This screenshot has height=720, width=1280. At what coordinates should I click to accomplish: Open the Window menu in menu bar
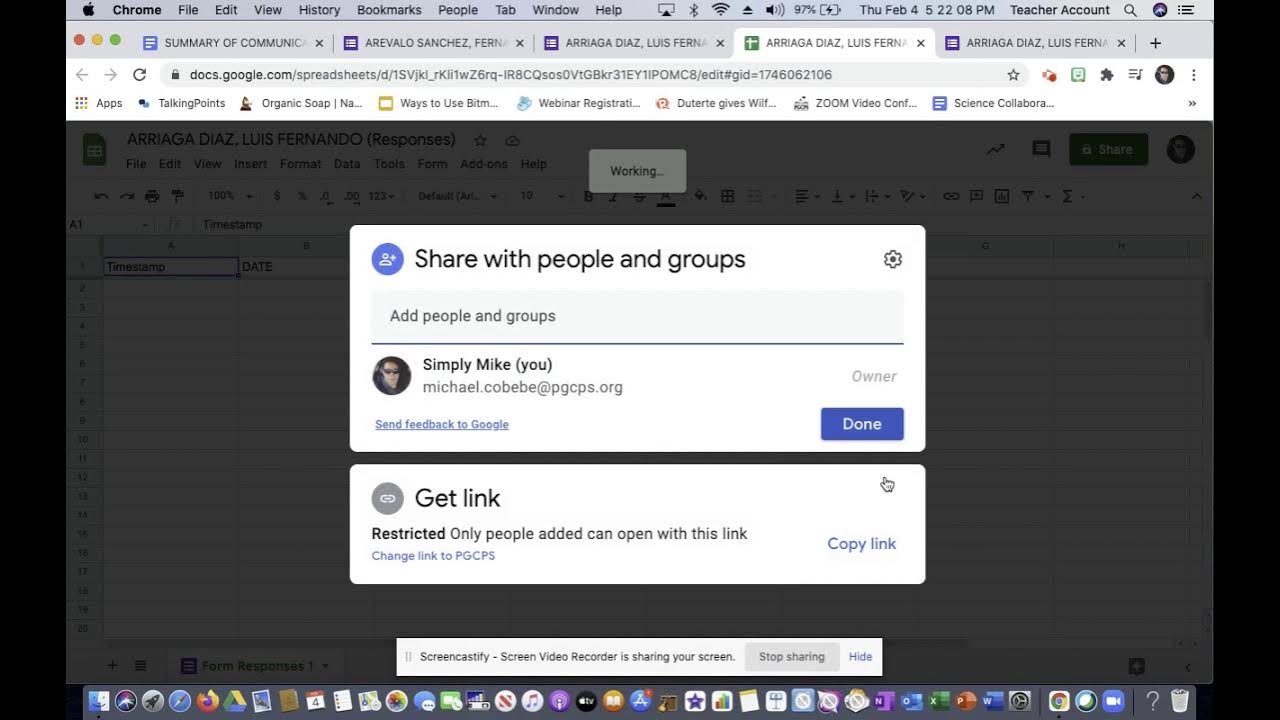(x=555, y=10)
